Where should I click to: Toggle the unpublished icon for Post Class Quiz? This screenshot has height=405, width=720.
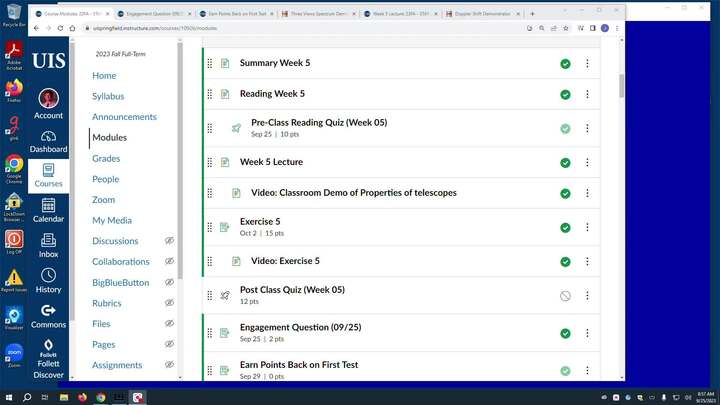tap(565, 296)
